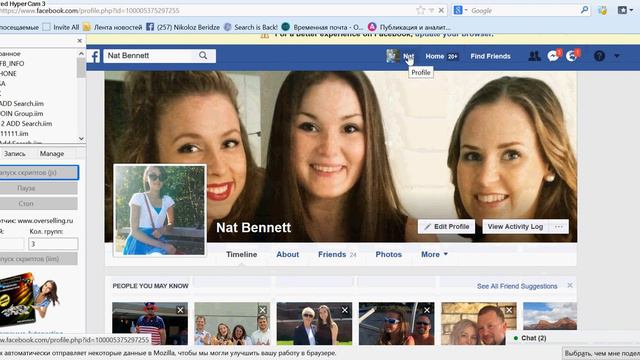Open the Временная почта bookmark

point(322,27)
